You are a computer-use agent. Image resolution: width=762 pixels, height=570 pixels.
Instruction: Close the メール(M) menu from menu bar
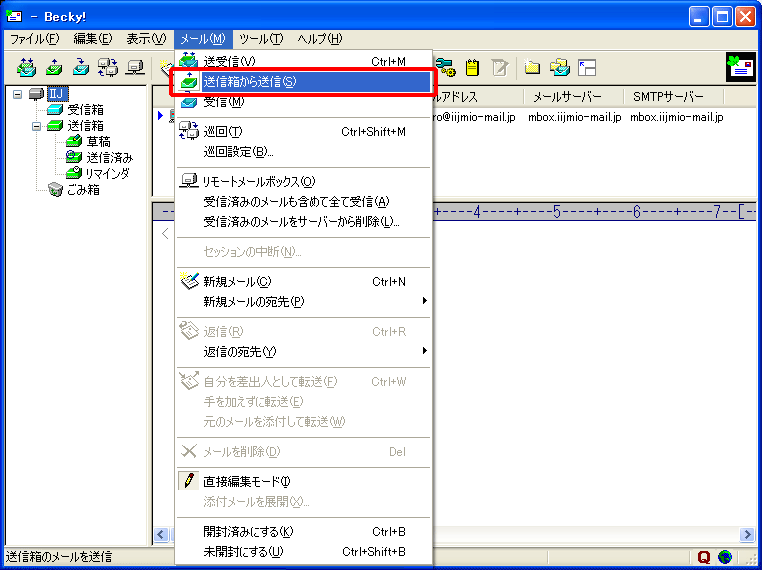pos(203,39)
